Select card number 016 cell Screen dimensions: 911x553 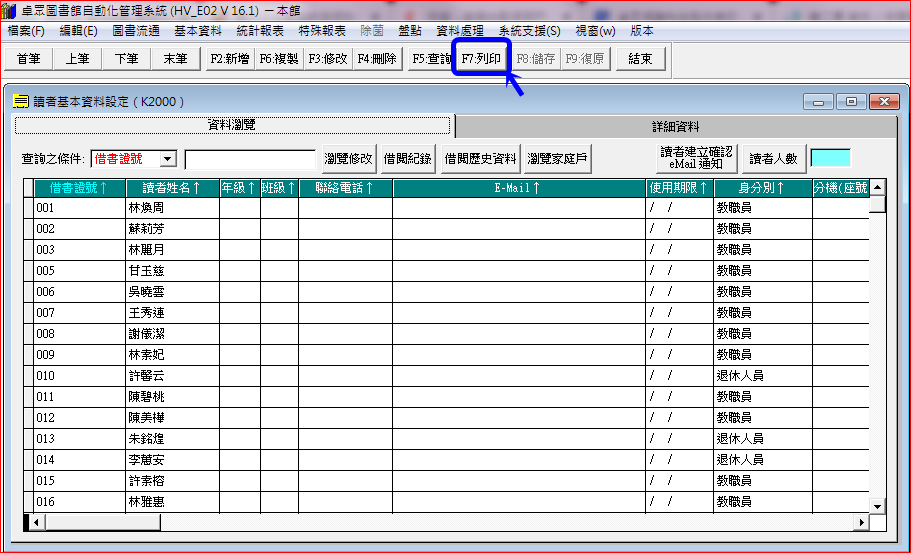tap(80, 502)
